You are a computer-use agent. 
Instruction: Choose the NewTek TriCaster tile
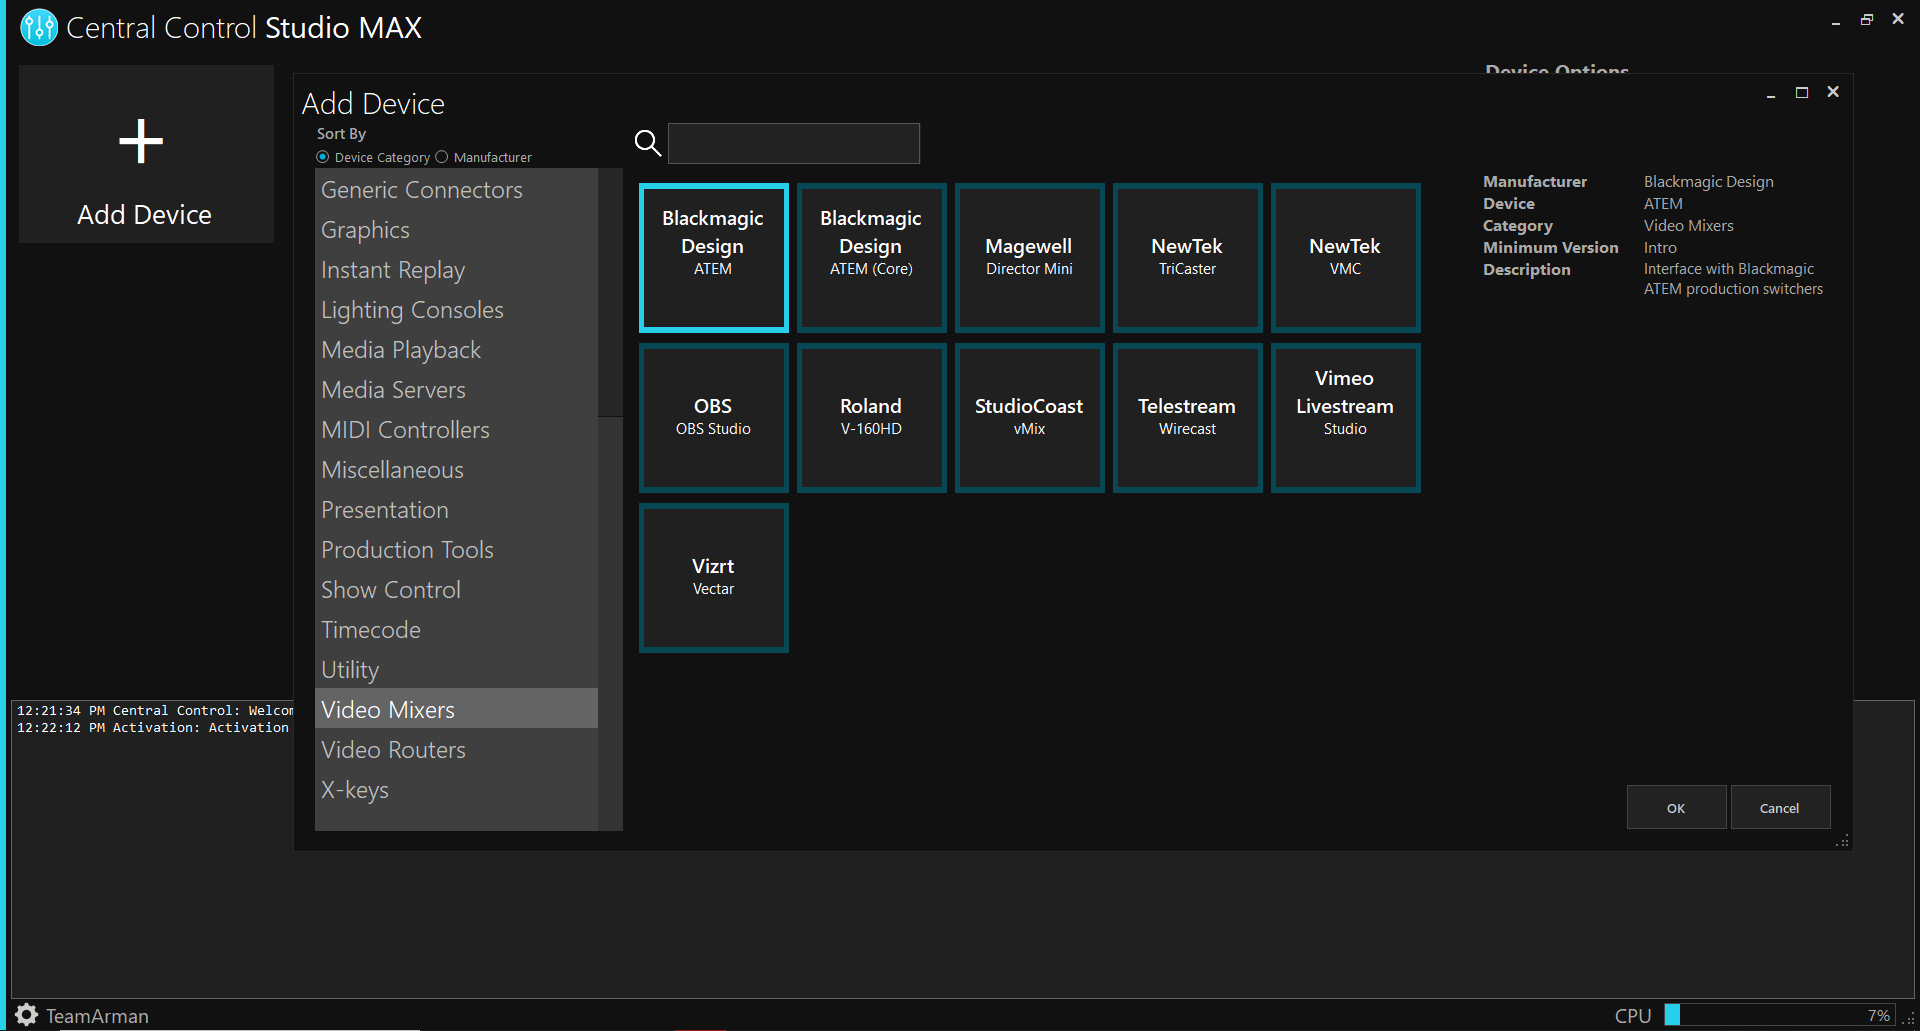click(x=1187, y=258)
